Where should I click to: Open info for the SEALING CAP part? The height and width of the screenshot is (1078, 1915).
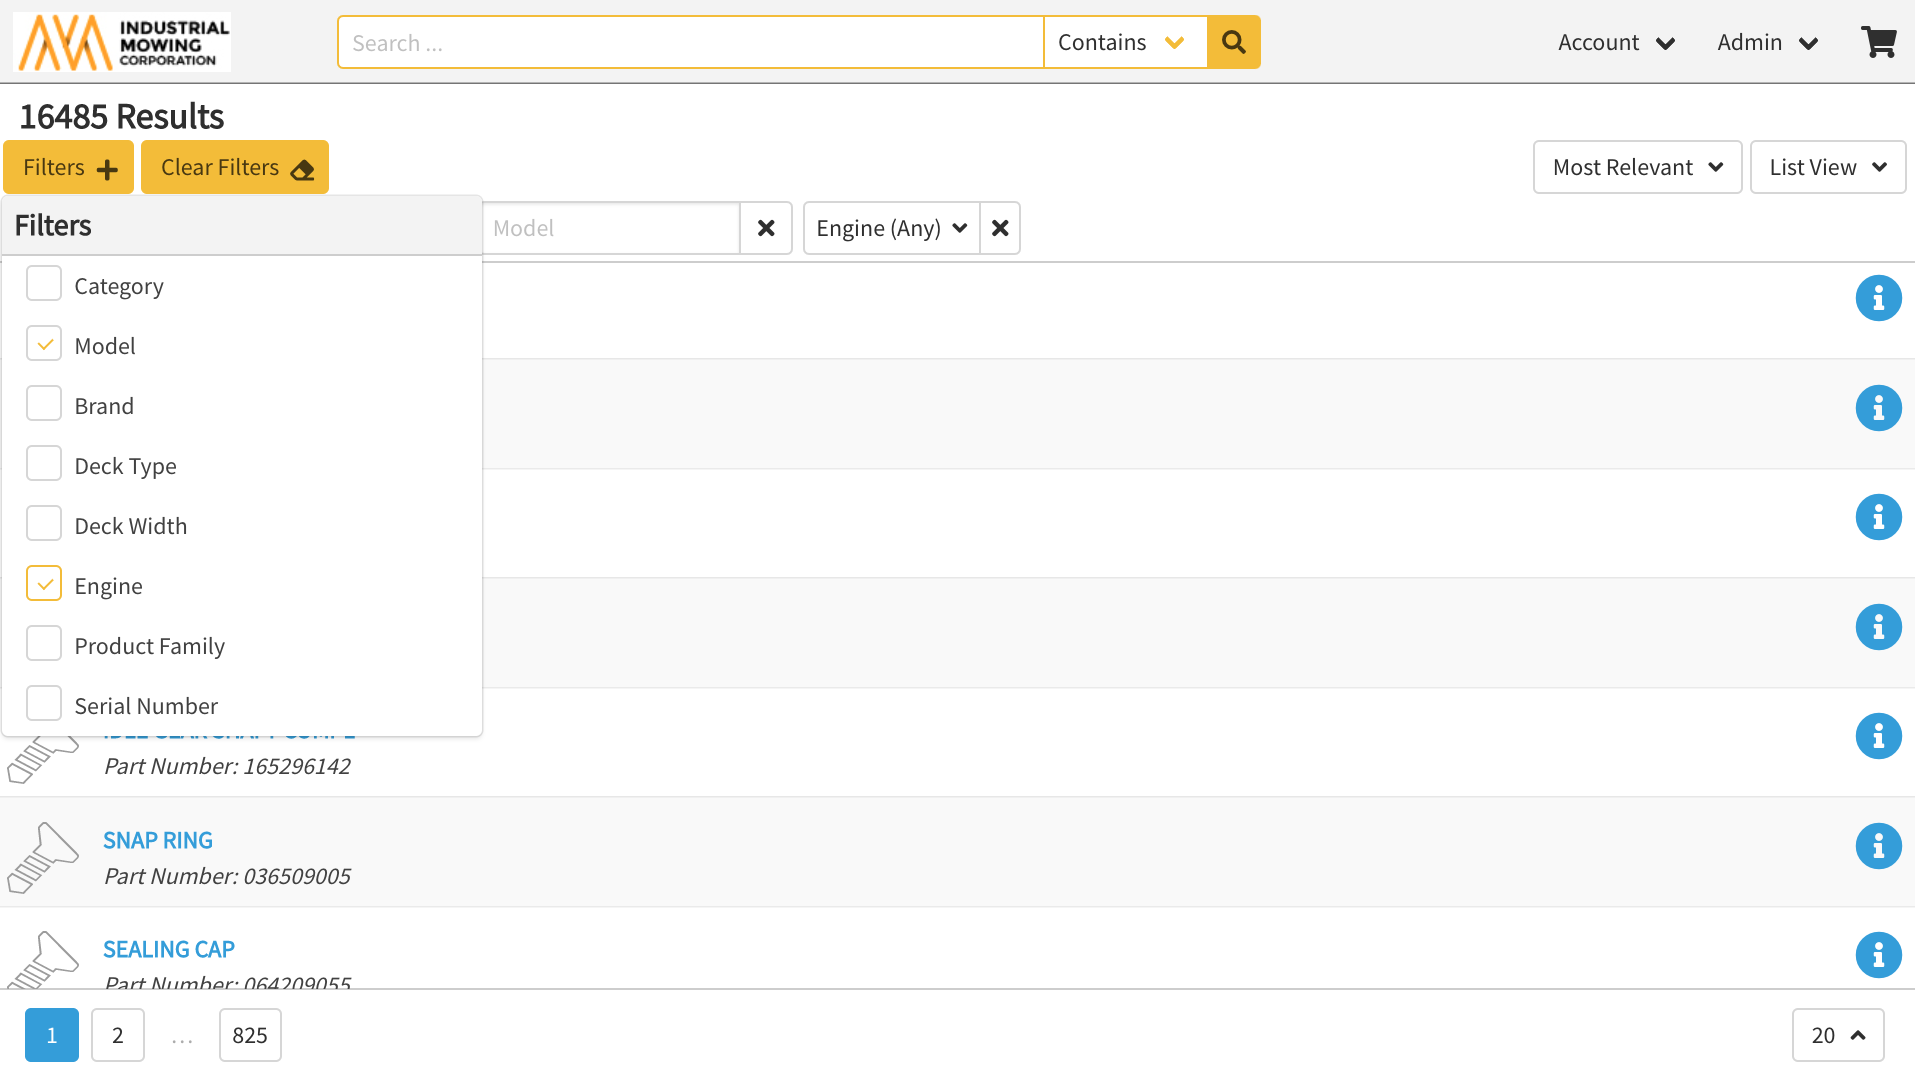pyautogui.click(x=1878, y=955)
